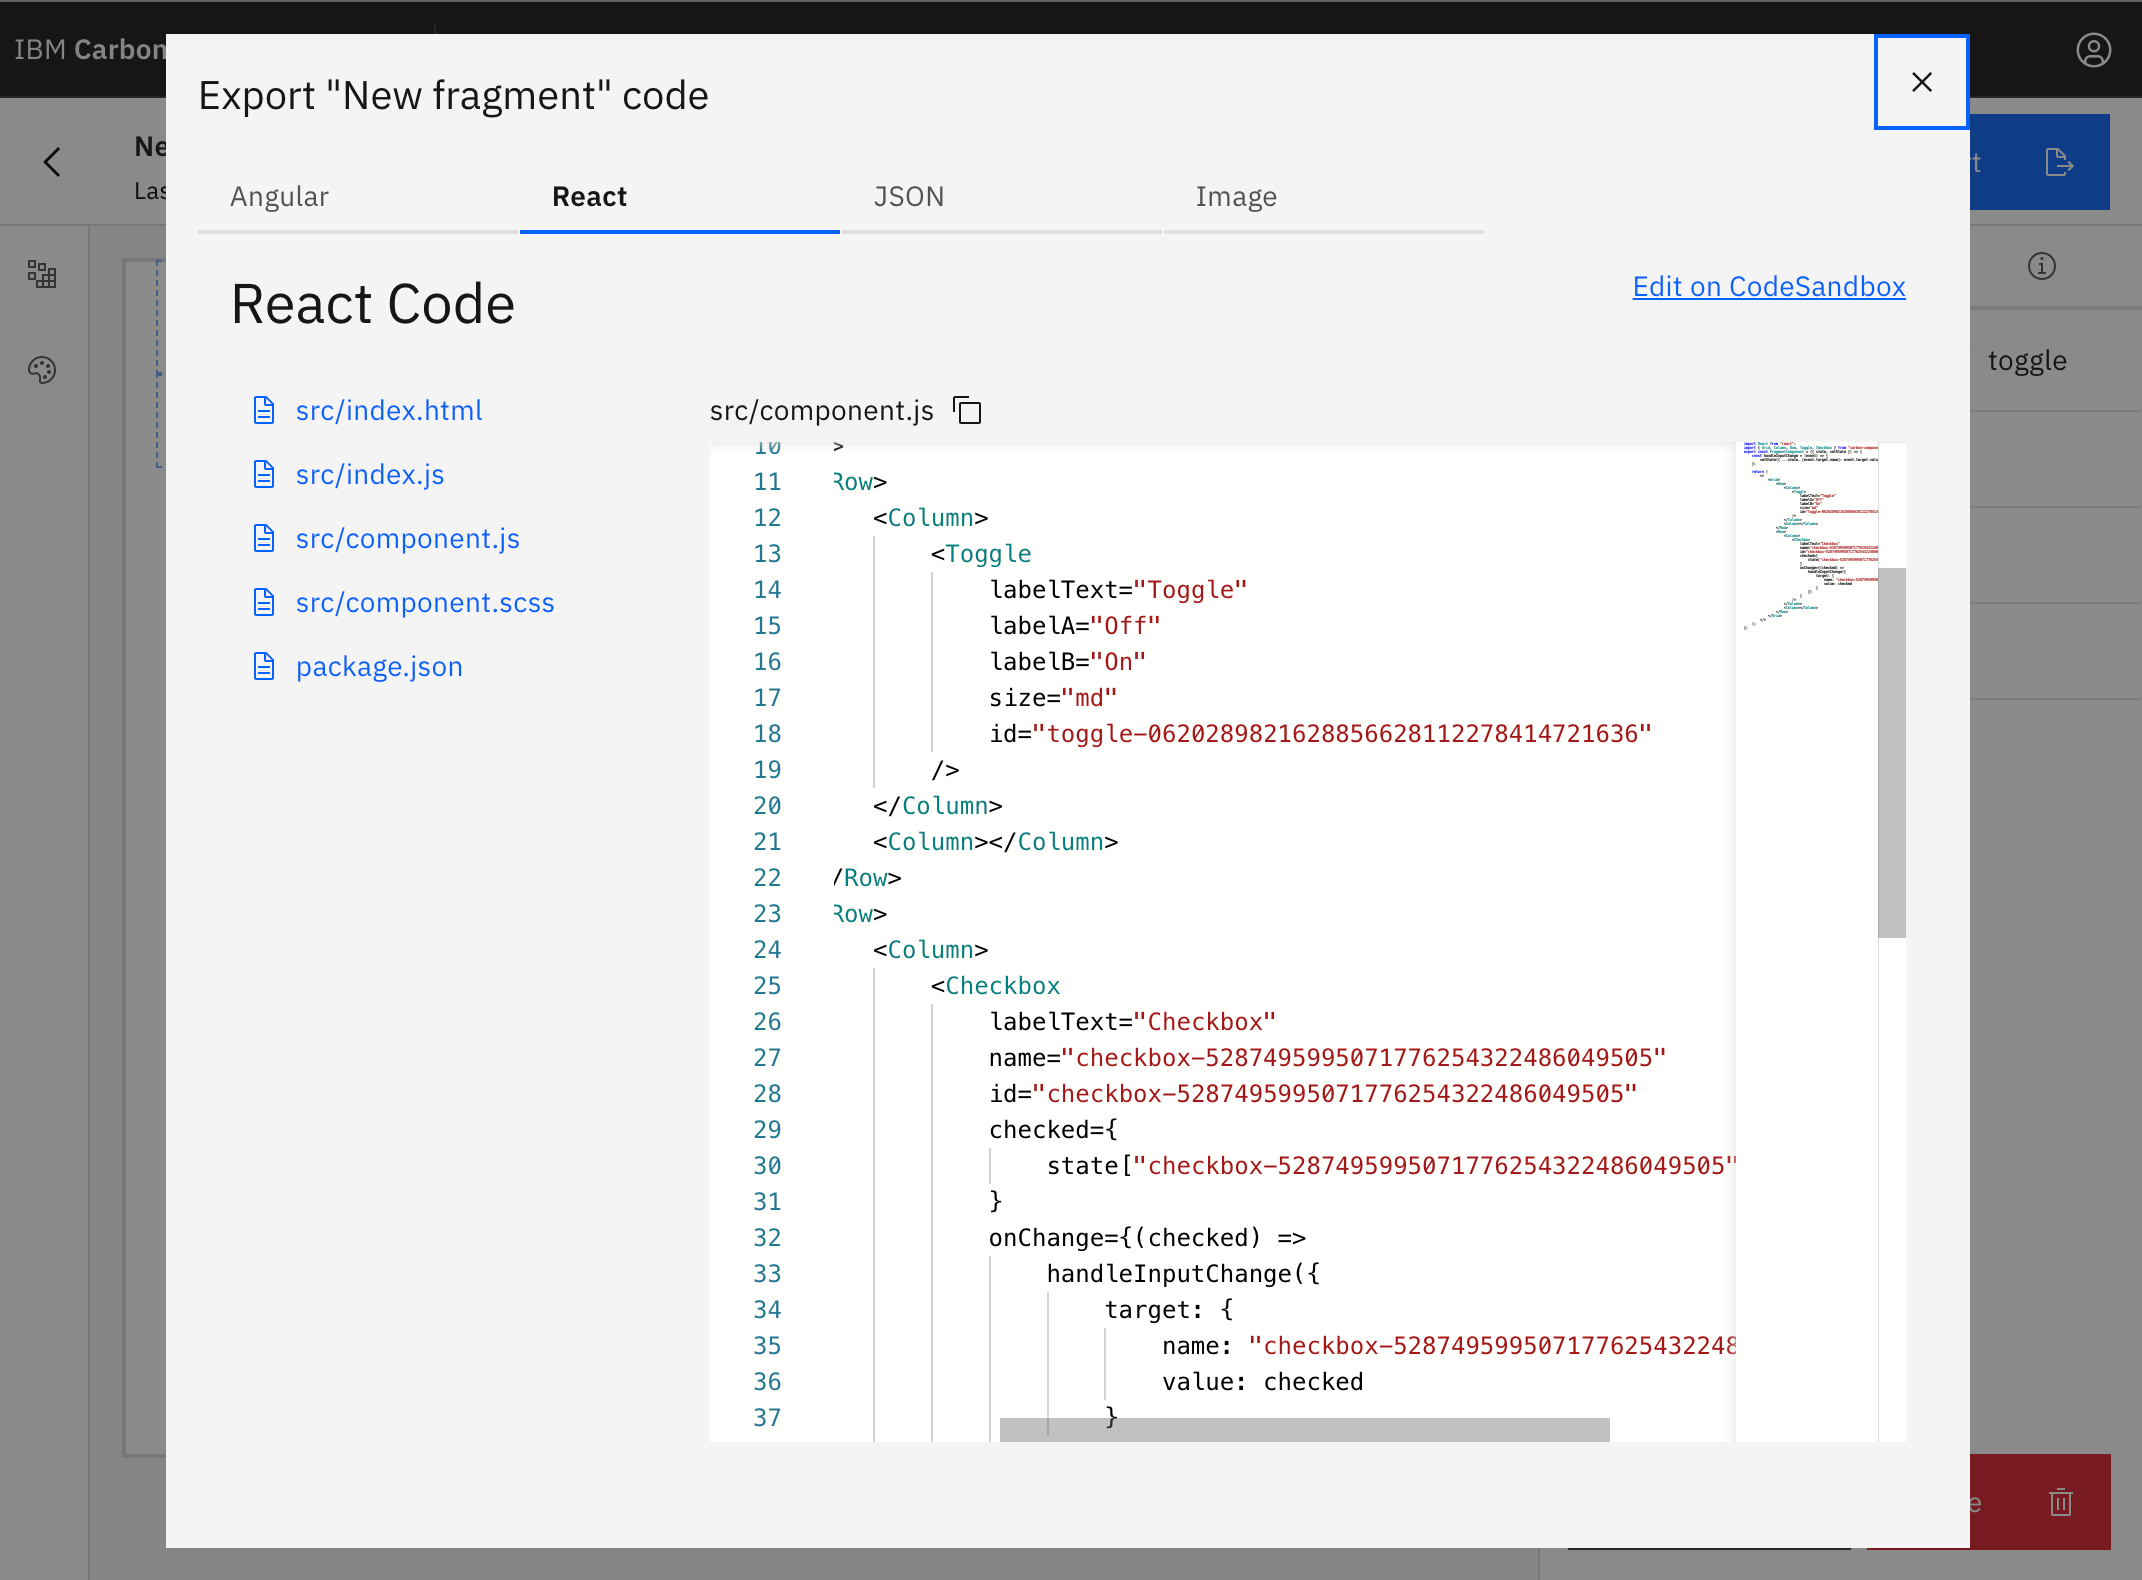This screenshot has height=1580, width=2142.
Task: Open the src/index.html file
Action: point(388,410)
